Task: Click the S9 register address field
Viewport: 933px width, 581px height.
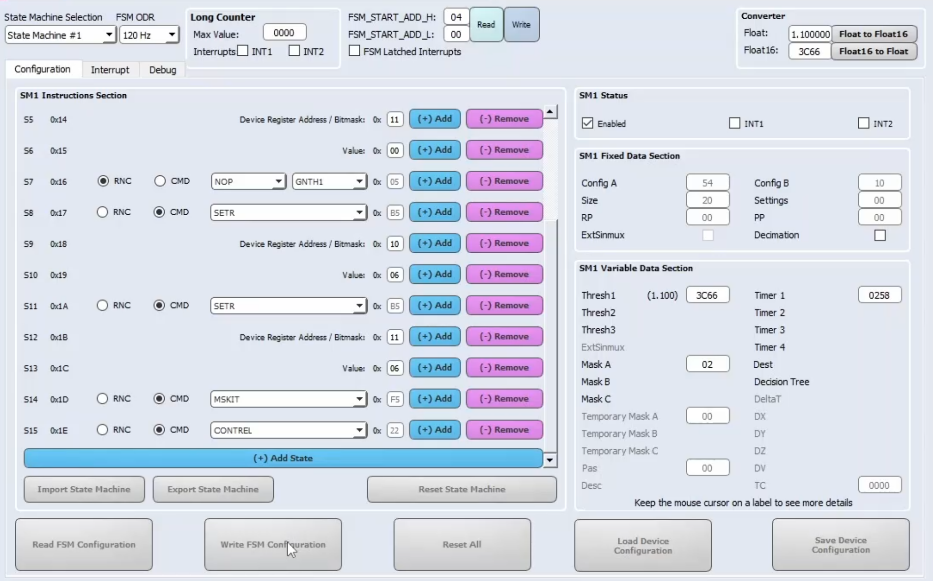Action: (395, 243)
